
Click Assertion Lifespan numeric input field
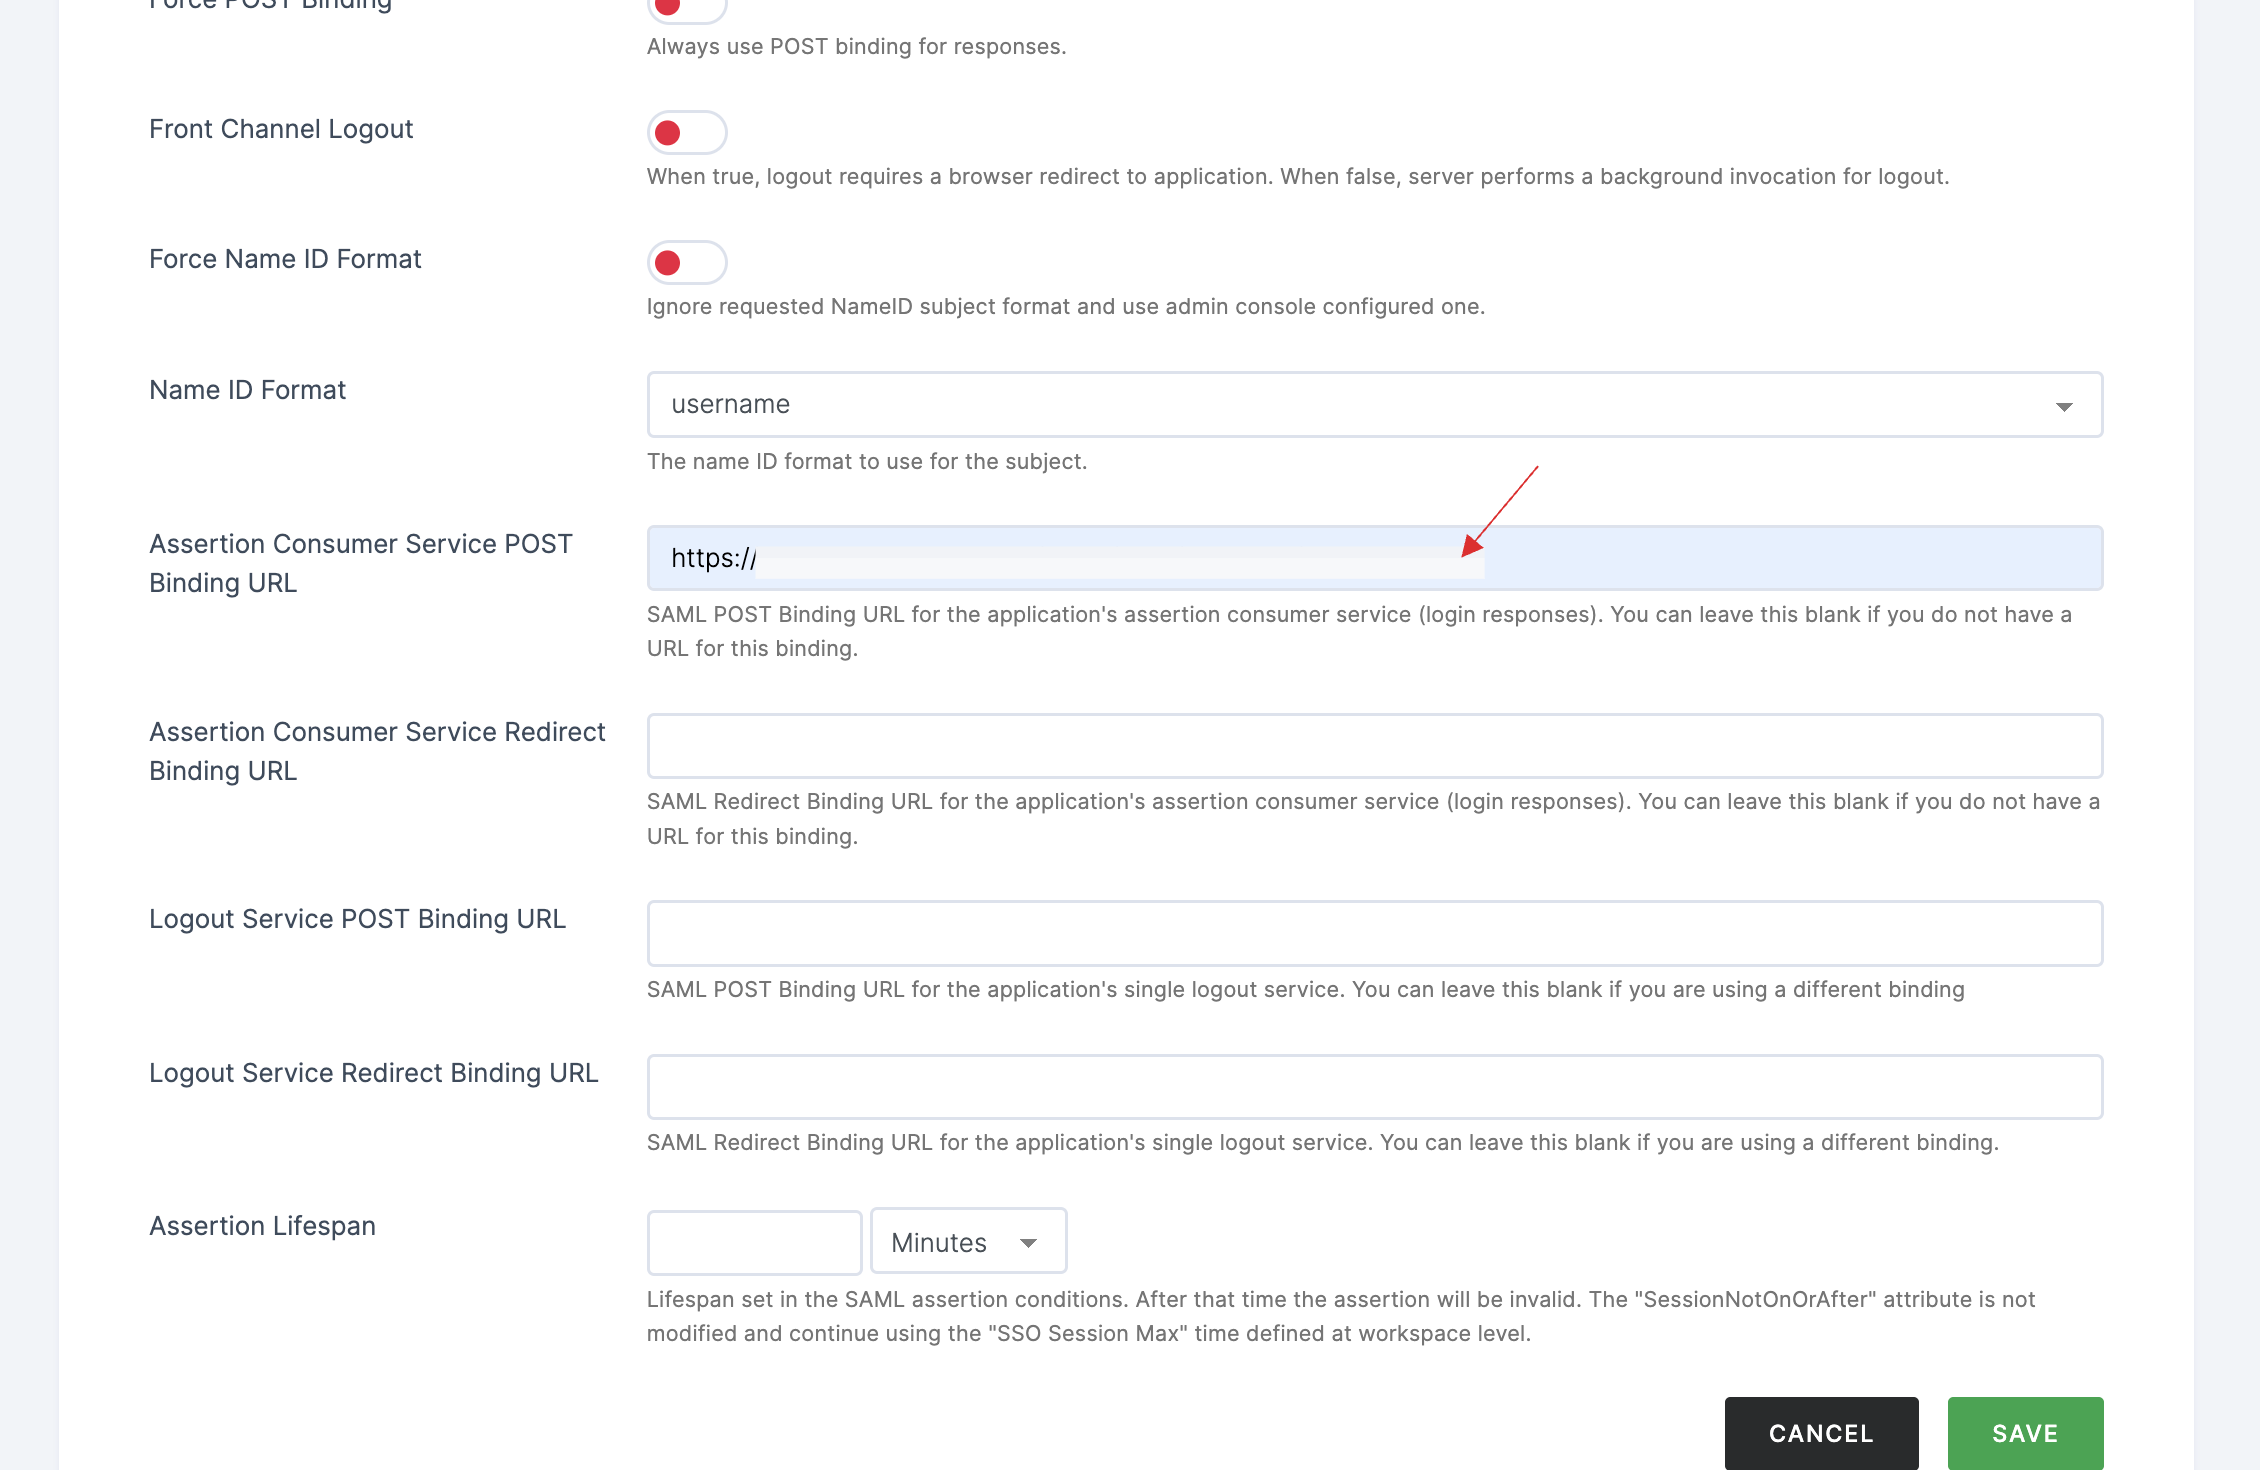coord(749,1241)
